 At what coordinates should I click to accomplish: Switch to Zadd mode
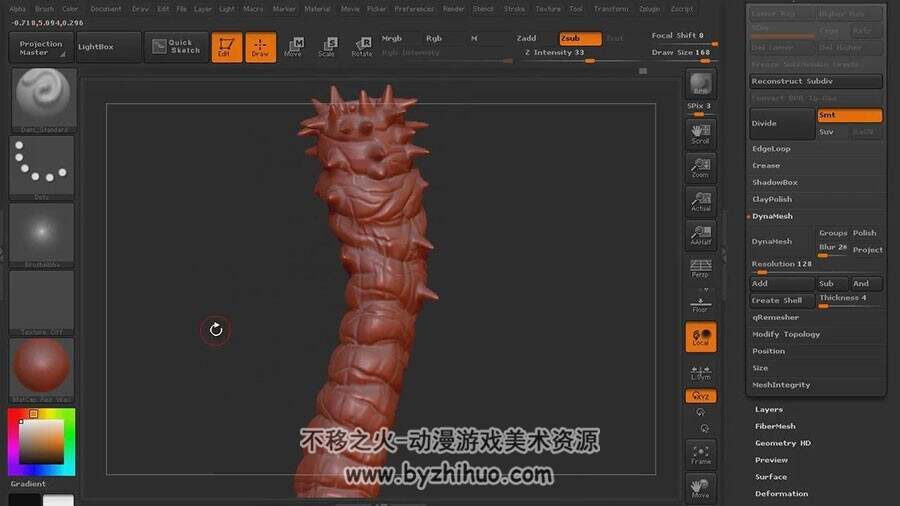click(x=526, y=38)
